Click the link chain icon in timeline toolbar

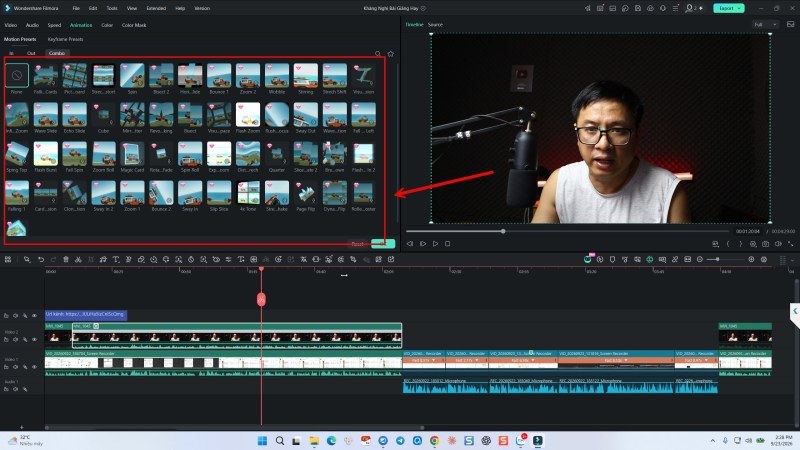tap(674, 260)
